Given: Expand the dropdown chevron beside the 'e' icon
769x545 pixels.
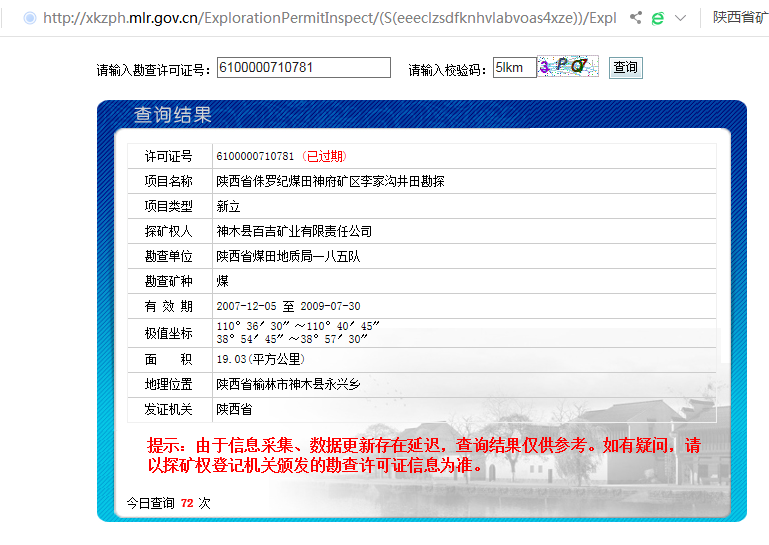Looking at the screenshot, I should [681, 18].
